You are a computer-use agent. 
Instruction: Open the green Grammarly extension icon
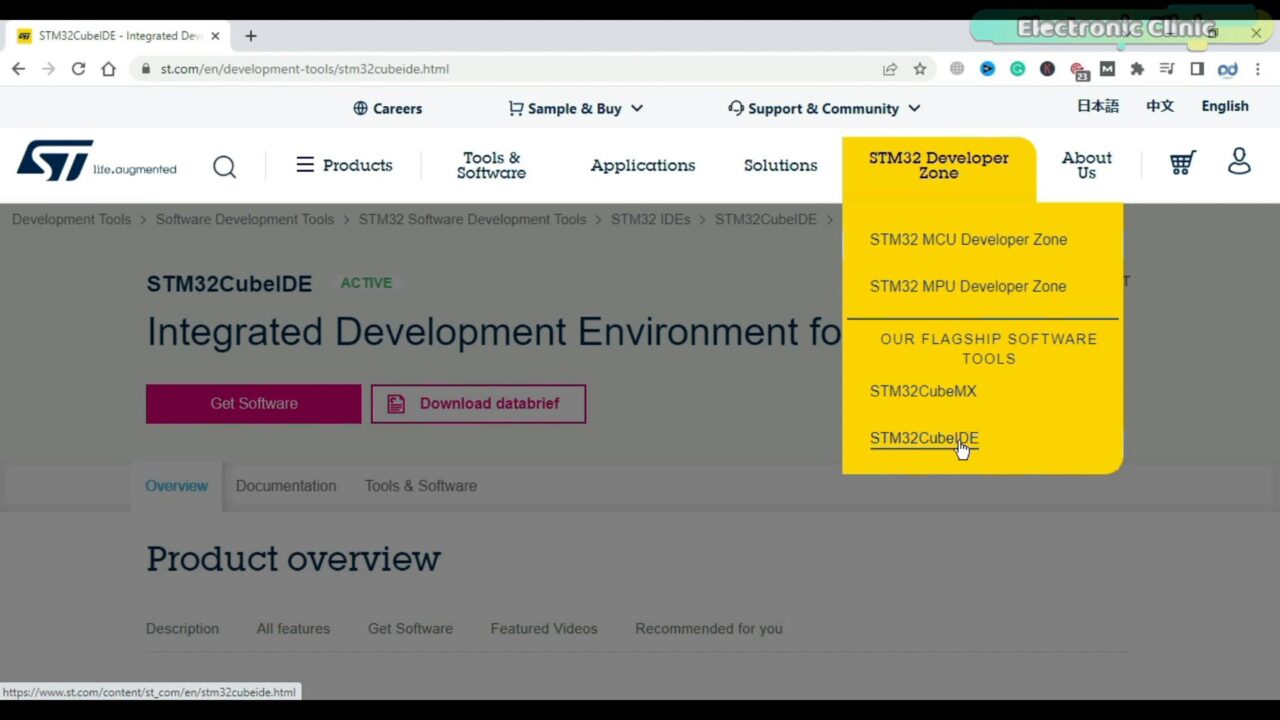(x=1017, y=69)
